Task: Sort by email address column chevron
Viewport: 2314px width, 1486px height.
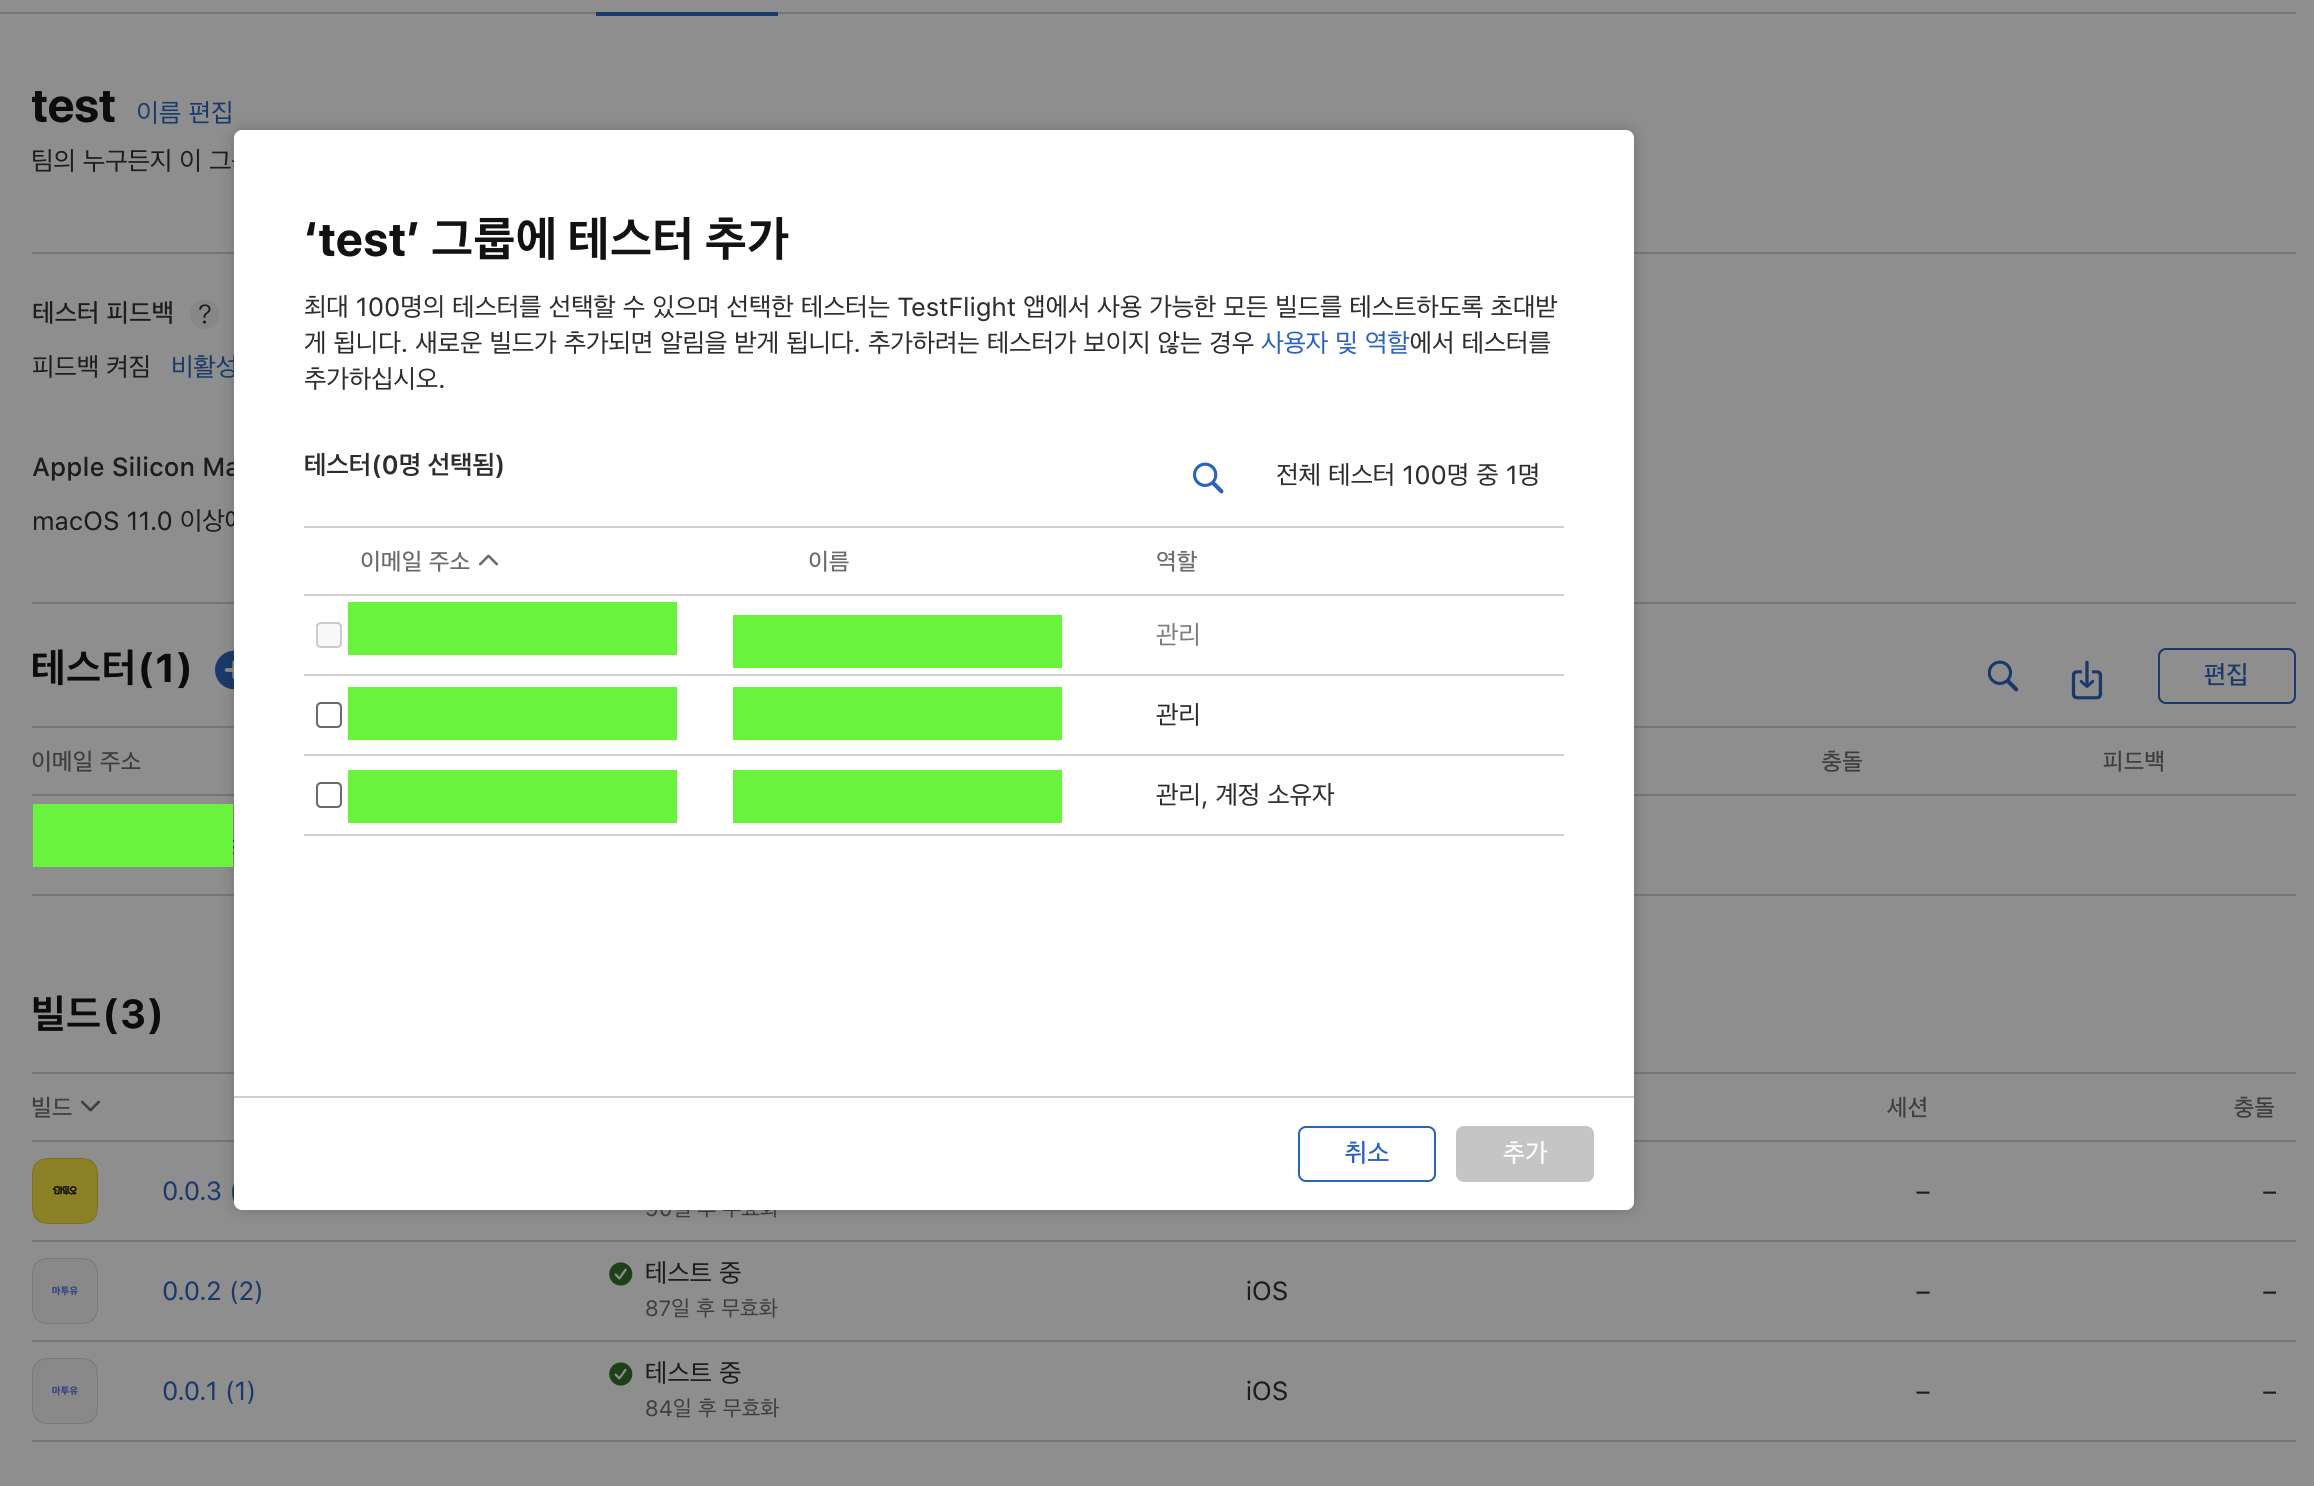Action: (x=489, y=561)
